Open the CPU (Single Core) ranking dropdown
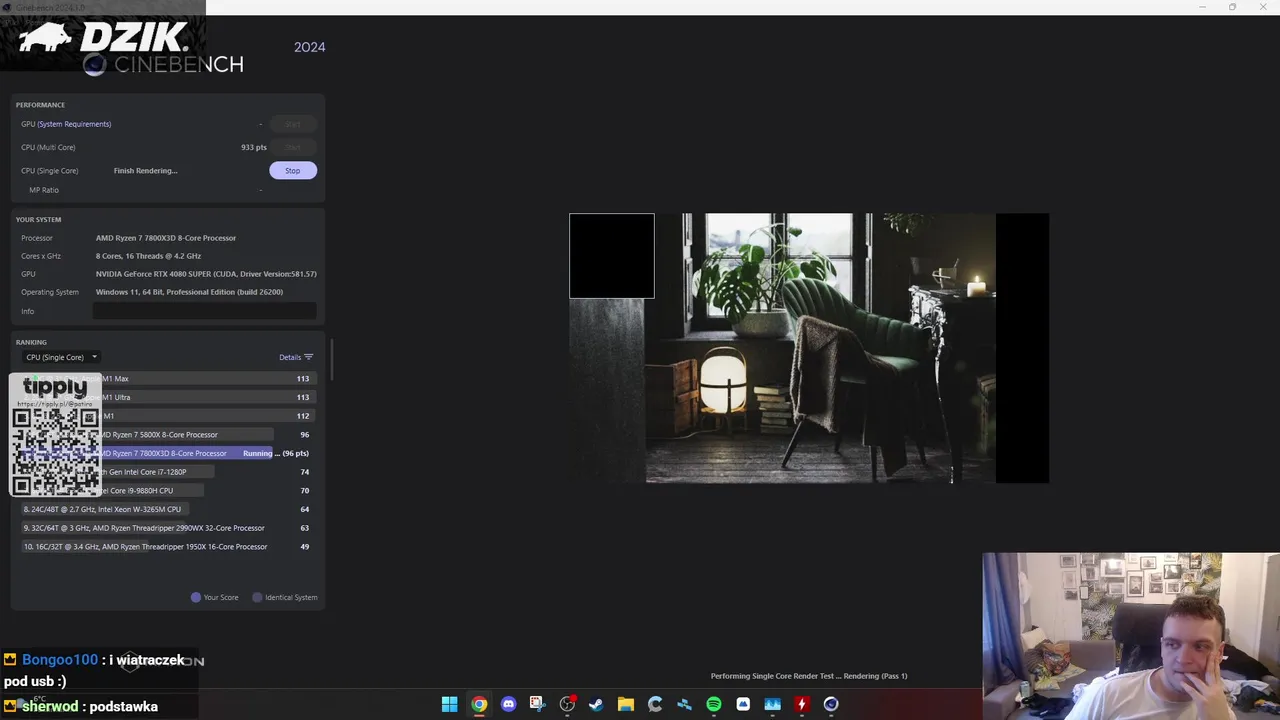1280x720 pixels. pos(62,357)
